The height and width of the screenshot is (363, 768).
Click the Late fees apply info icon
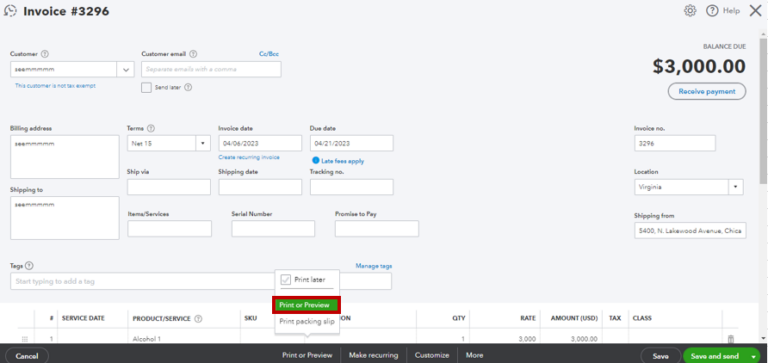[316, 161]
